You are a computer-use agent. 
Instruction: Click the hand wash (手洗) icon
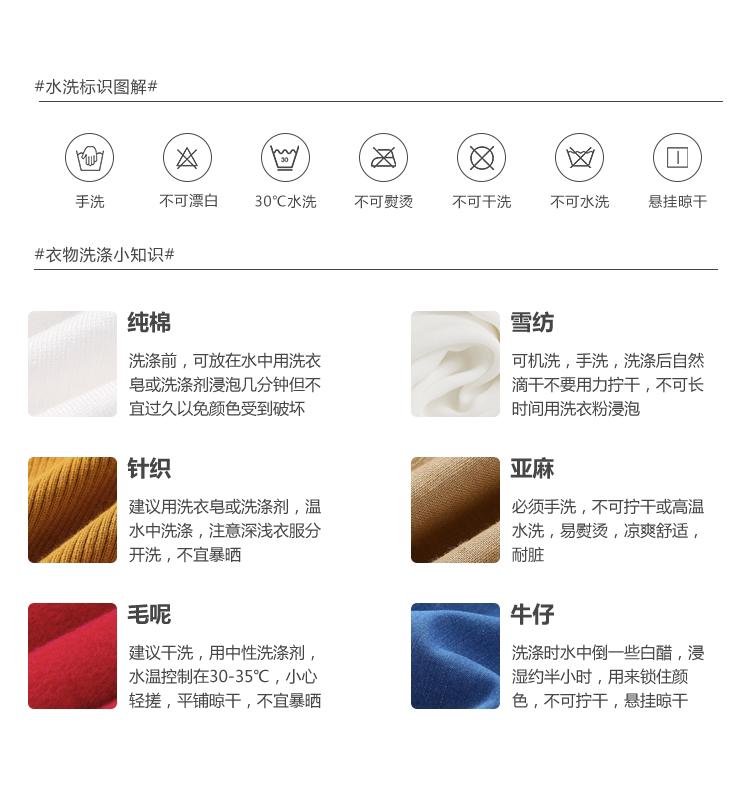click(x=90, y=158)
